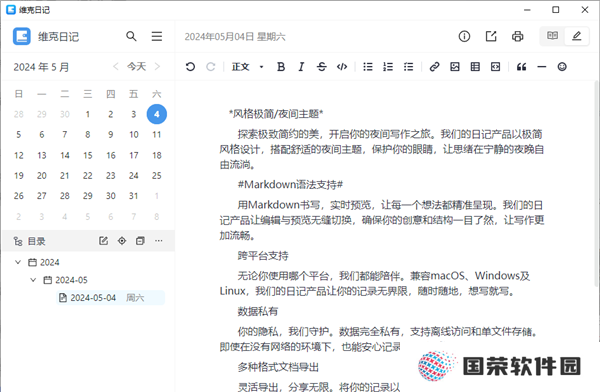This screenshot has width=600, height=392.
Task: Toggle bold formatting
Action: coord(281,67)
